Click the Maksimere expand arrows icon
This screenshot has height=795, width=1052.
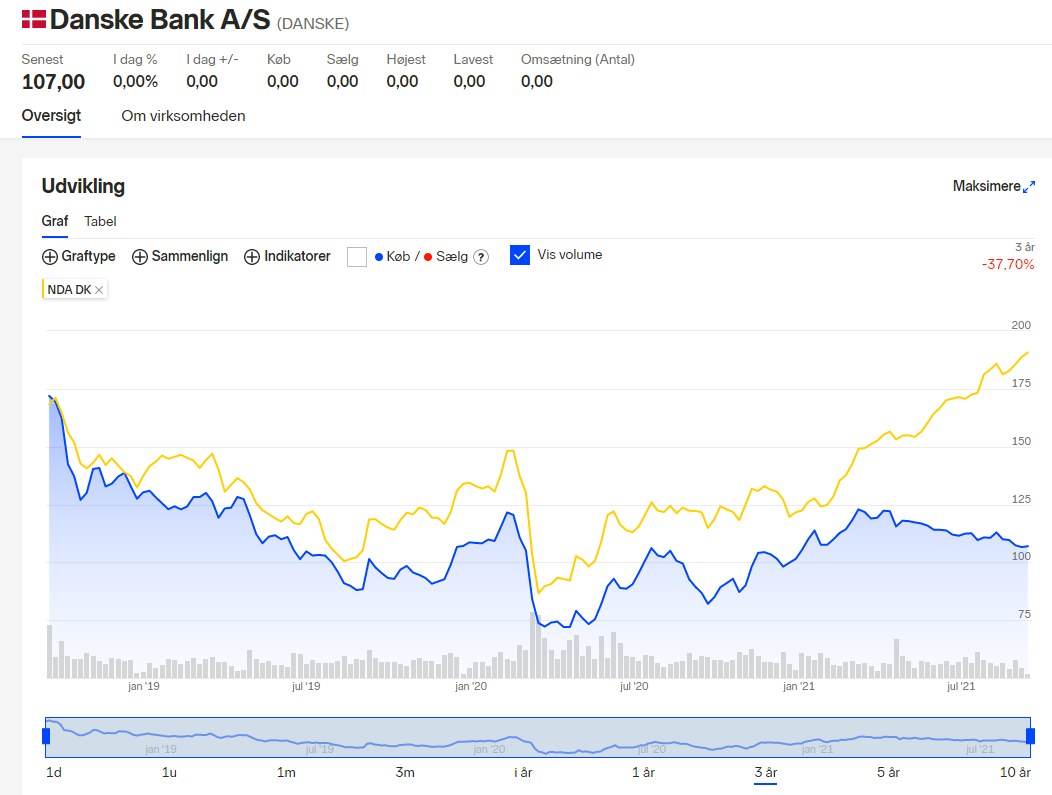(1029, 187)
